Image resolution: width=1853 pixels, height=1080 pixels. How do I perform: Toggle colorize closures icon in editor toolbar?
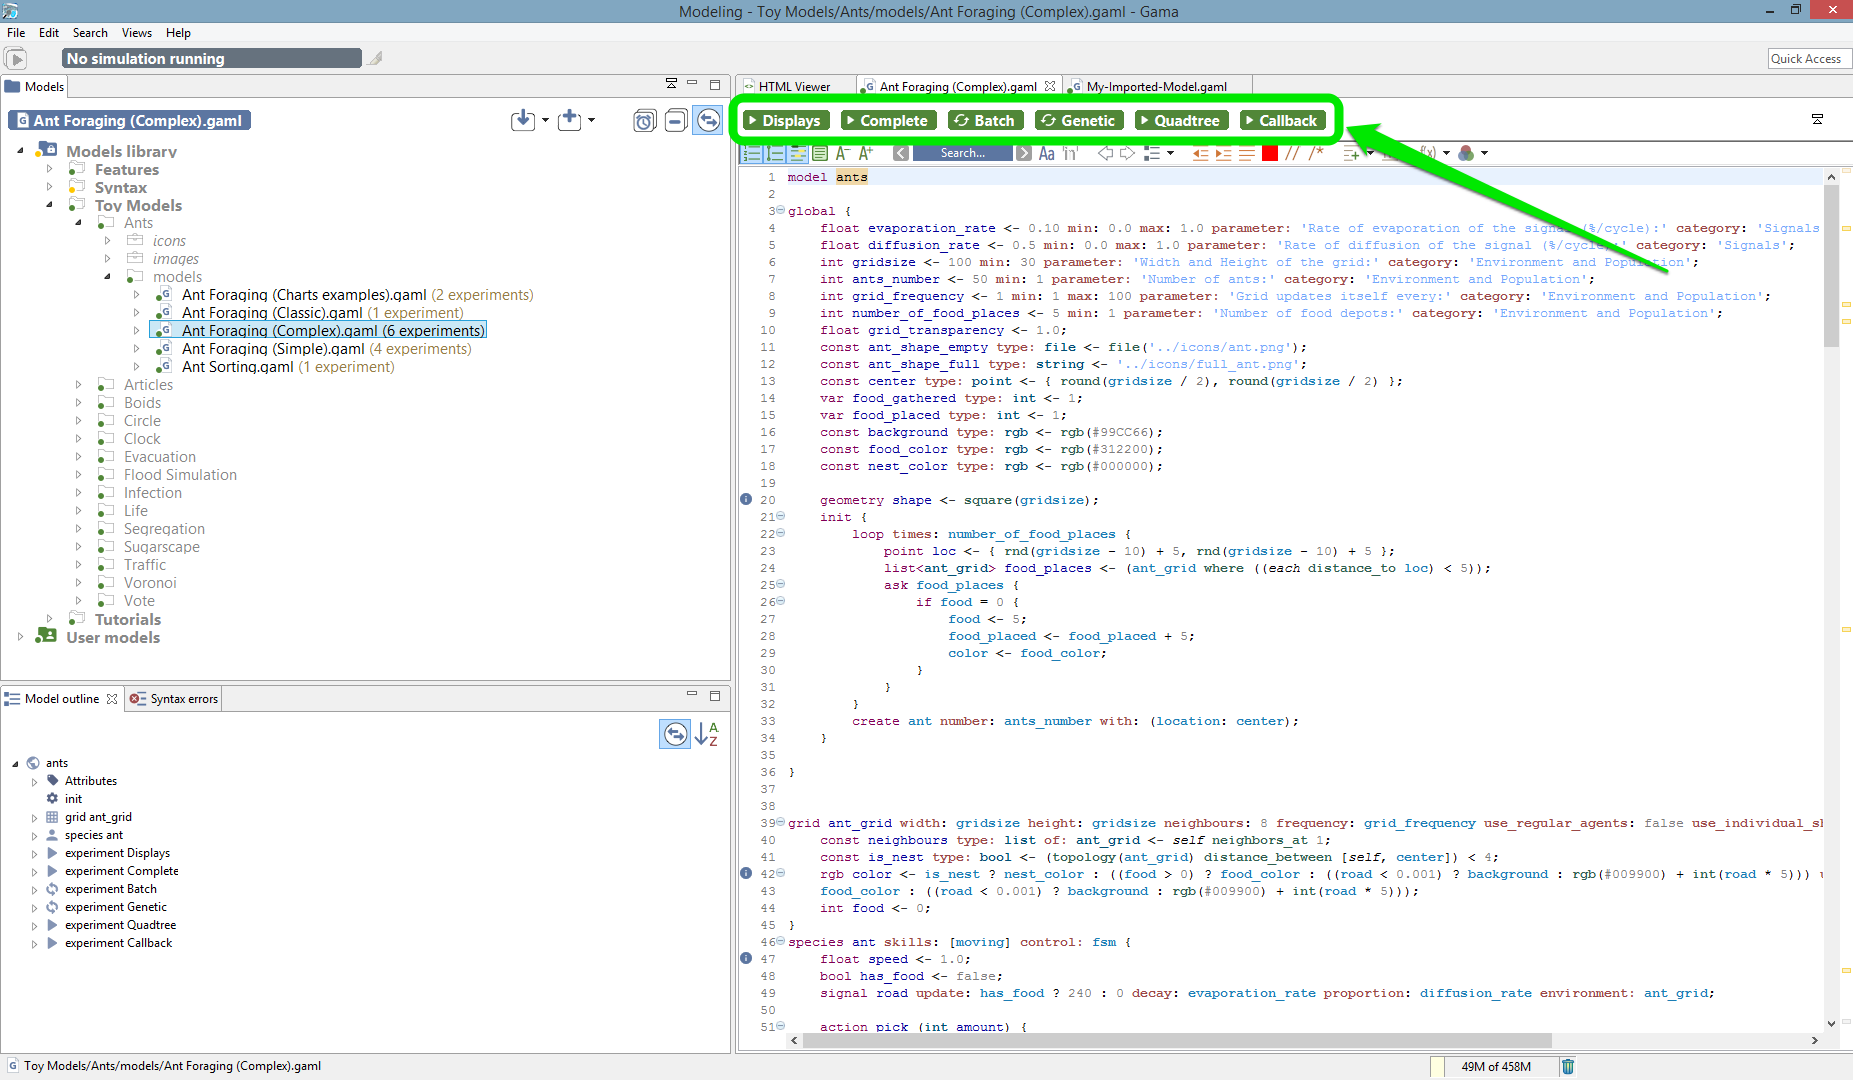pyautogui.click(x=820, y=153)
